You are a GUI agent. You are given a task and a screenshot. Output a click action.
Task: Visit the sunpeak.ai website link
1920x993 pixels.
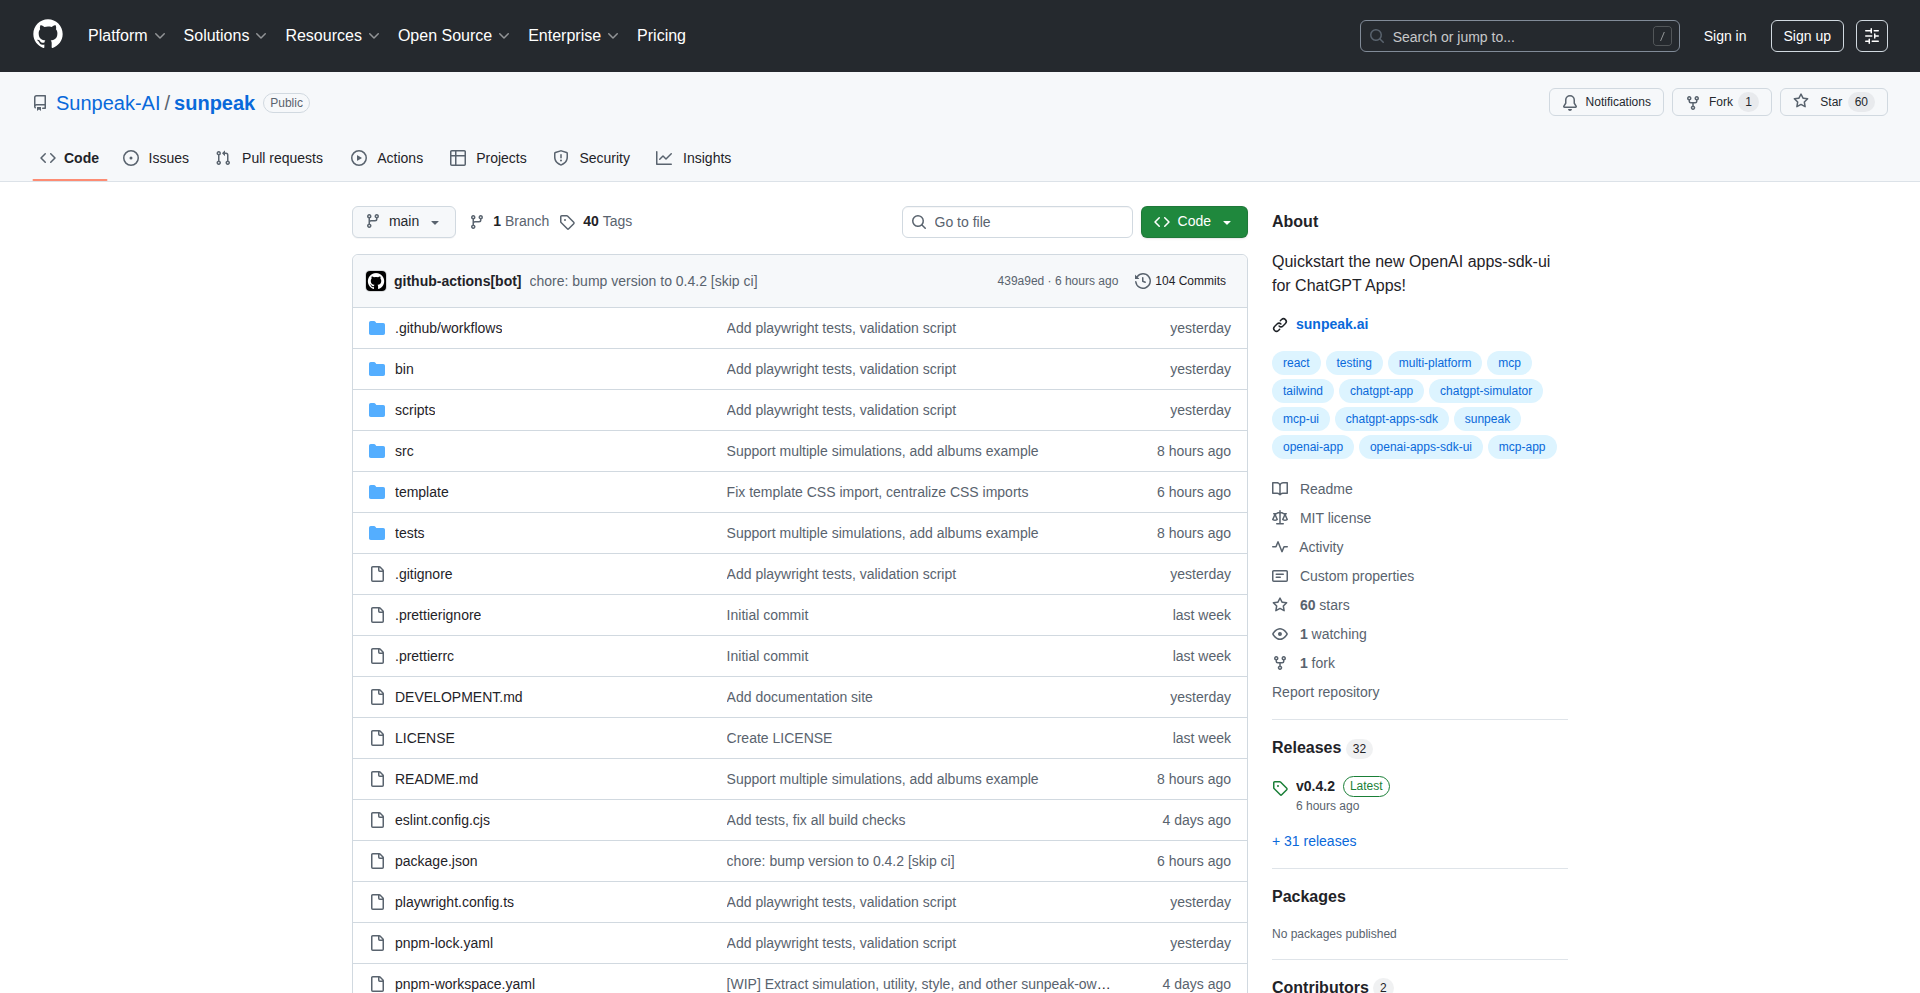[x=1332, y=324]
